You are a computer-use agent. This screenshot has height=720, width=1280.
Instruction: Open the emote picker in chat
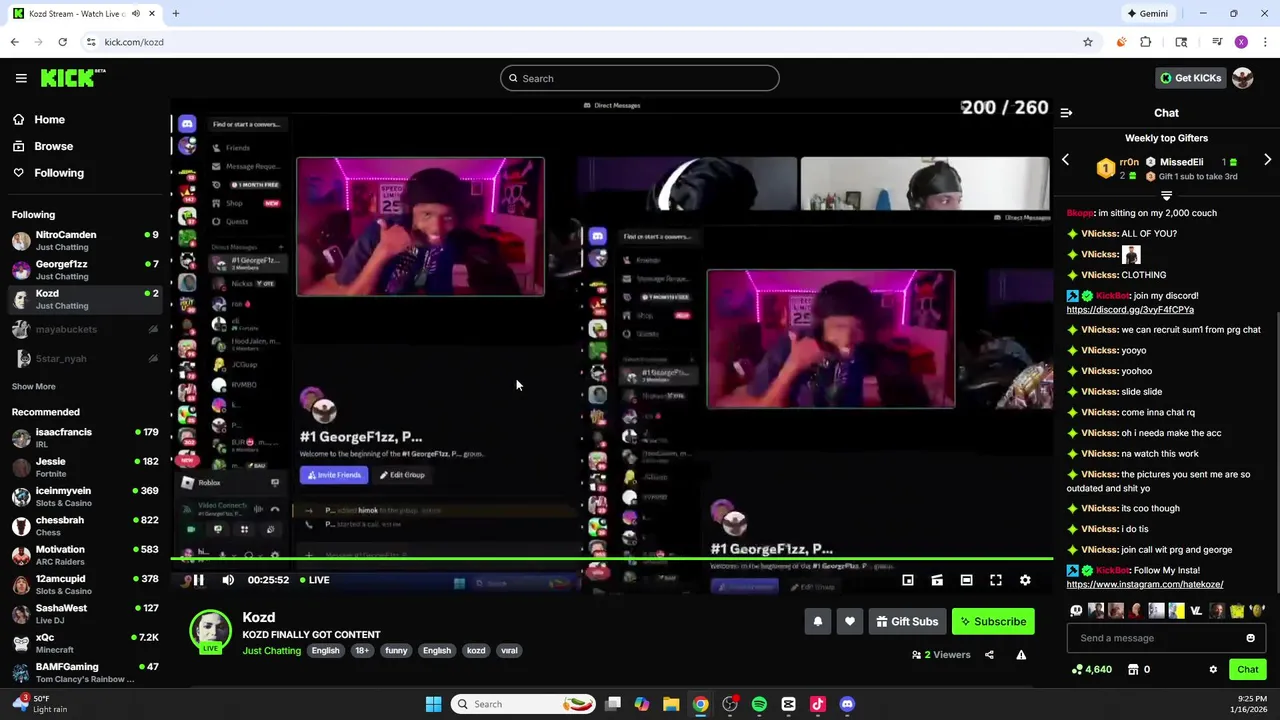[x=1250, y=638]
